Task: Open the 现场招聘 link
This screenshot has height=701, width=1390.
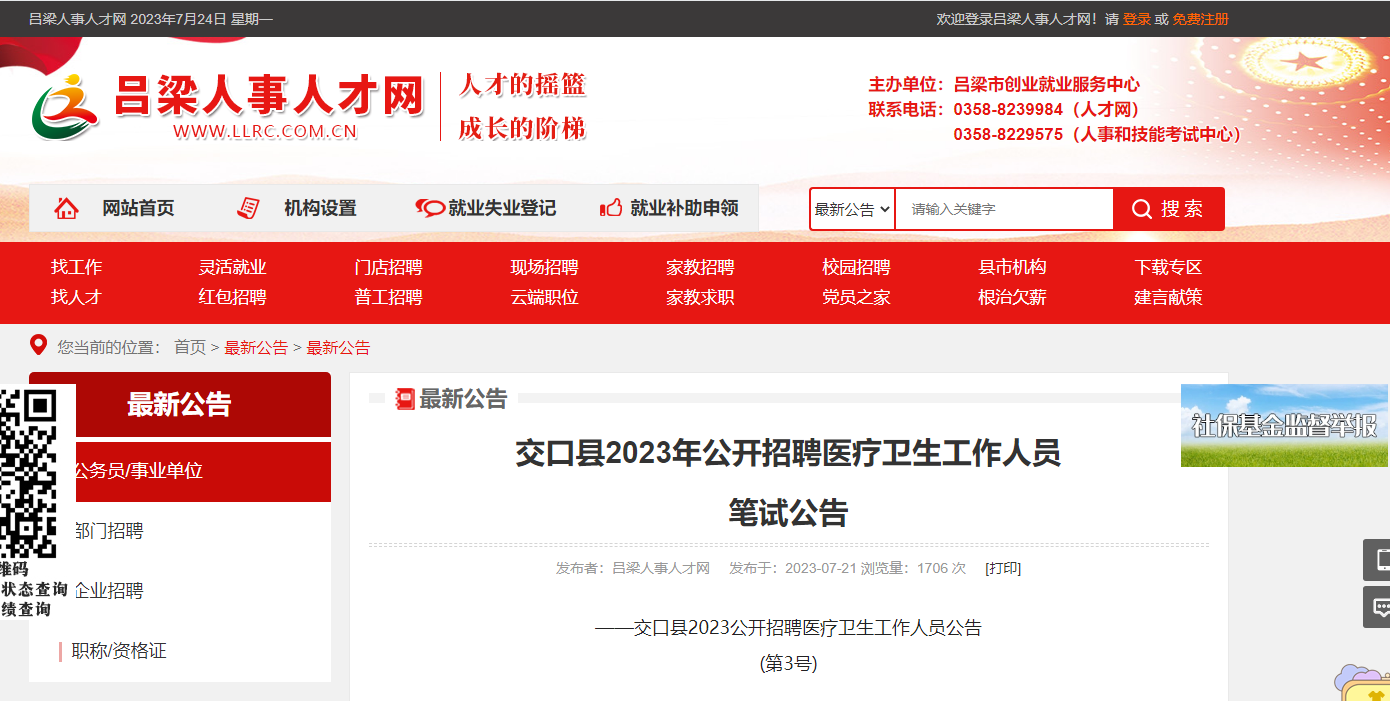Action: [x=545, y=267]
